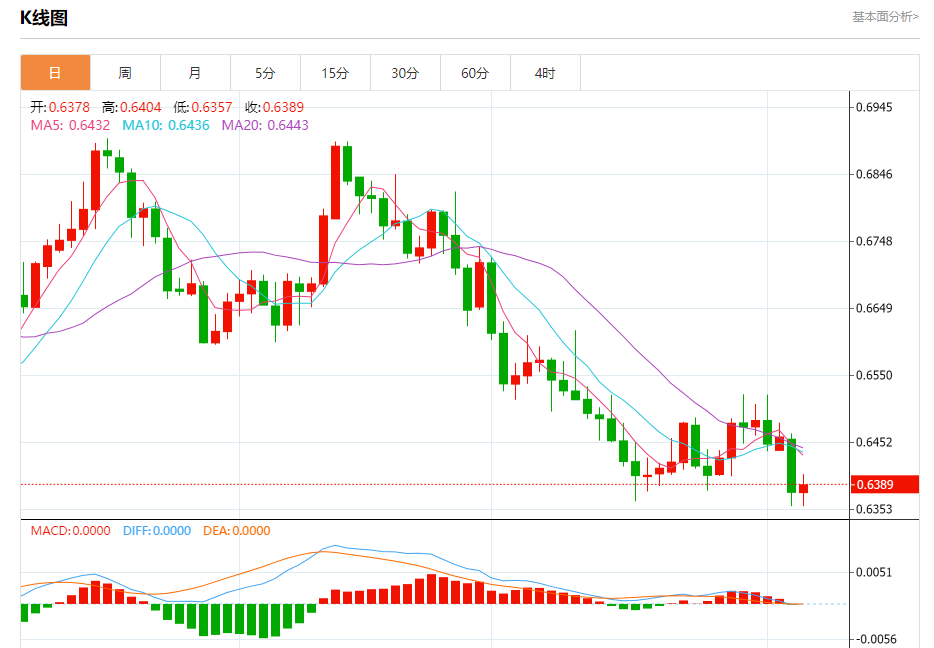Image resolution: width=934 pixels, height=648 pixels.
Task: Click the 0.6945 price axis label
Action: point(874,107)
